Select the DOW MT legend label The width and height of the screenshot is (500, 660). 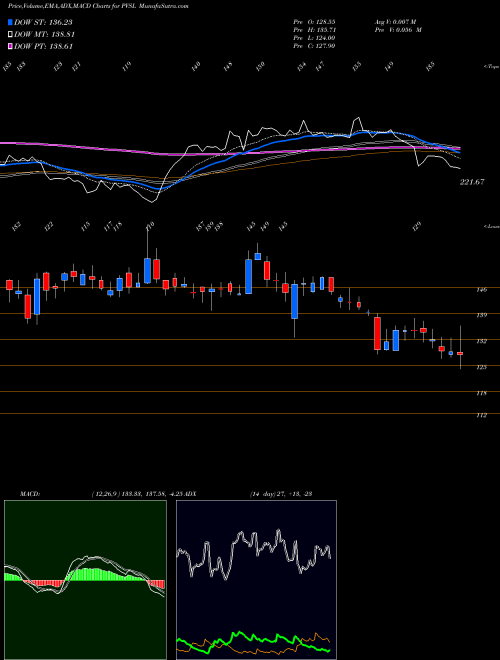44,35
